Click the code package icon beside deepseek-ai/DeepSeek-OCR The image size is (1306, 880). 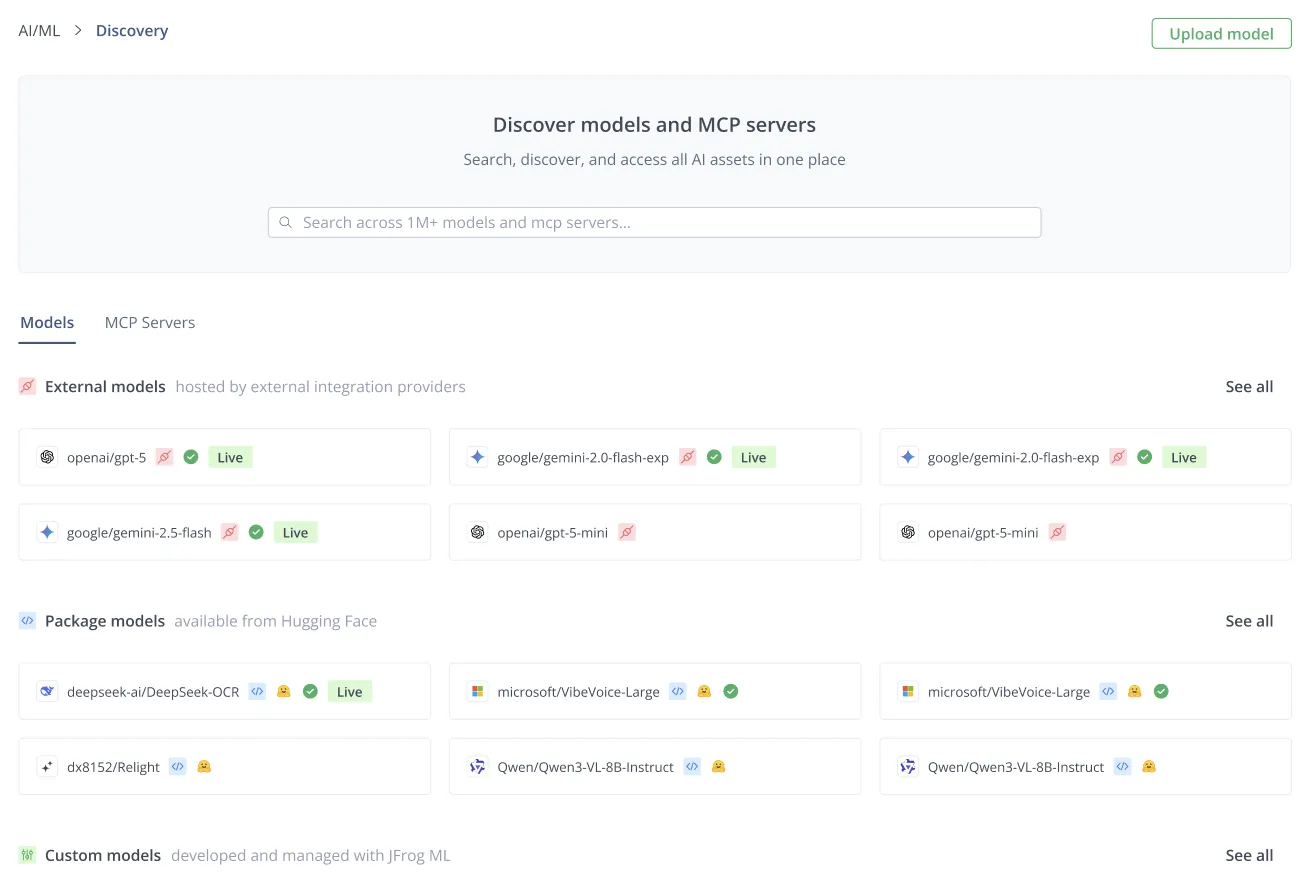pos(257,691)
